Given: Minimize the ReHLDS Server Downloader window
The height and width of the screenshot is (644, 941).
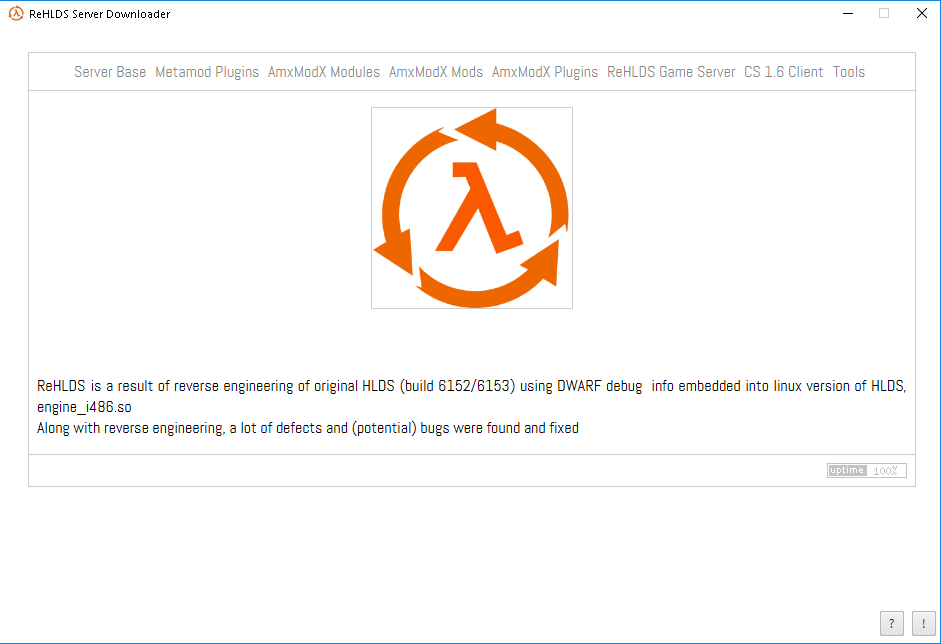Looking at the screenshot, I should (x=848, y=13).
